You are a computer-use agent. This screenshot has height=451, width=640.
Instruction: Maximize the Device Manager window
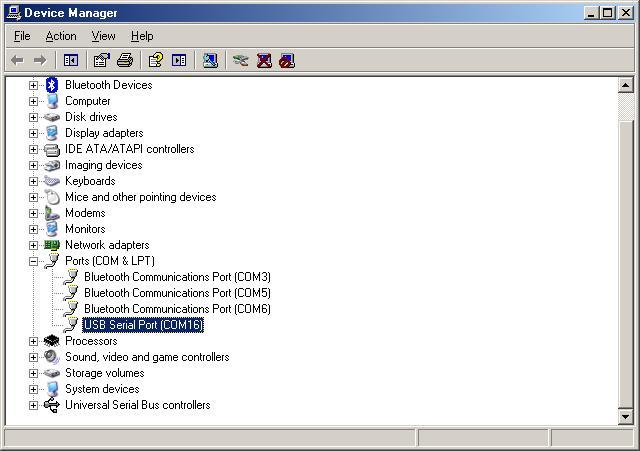coord(607,13)
